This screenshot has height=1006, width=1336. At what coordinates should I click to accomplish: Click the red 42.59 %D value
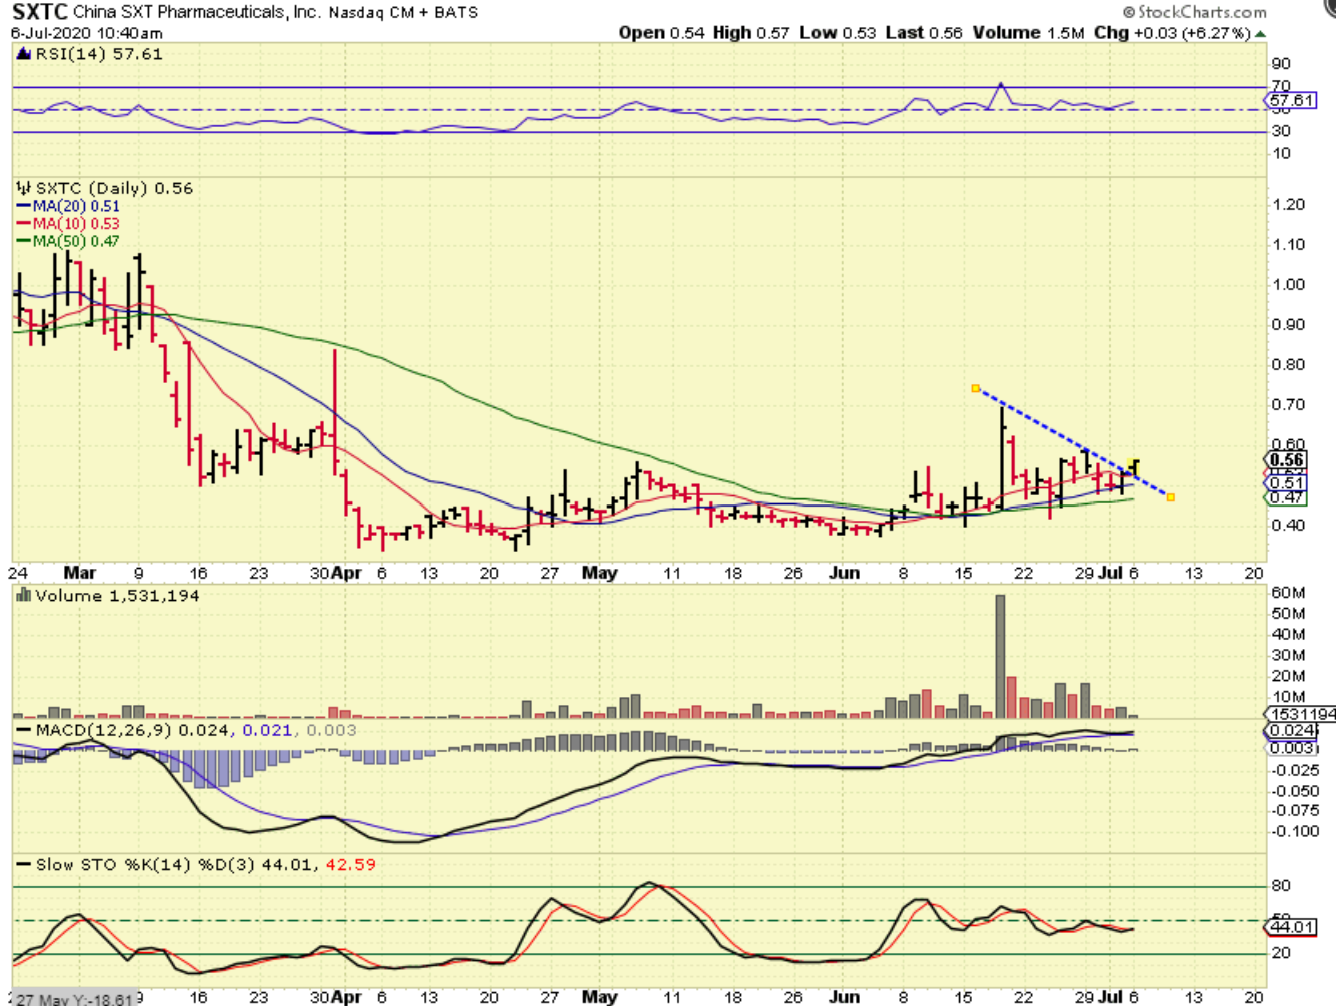(351, 864)
